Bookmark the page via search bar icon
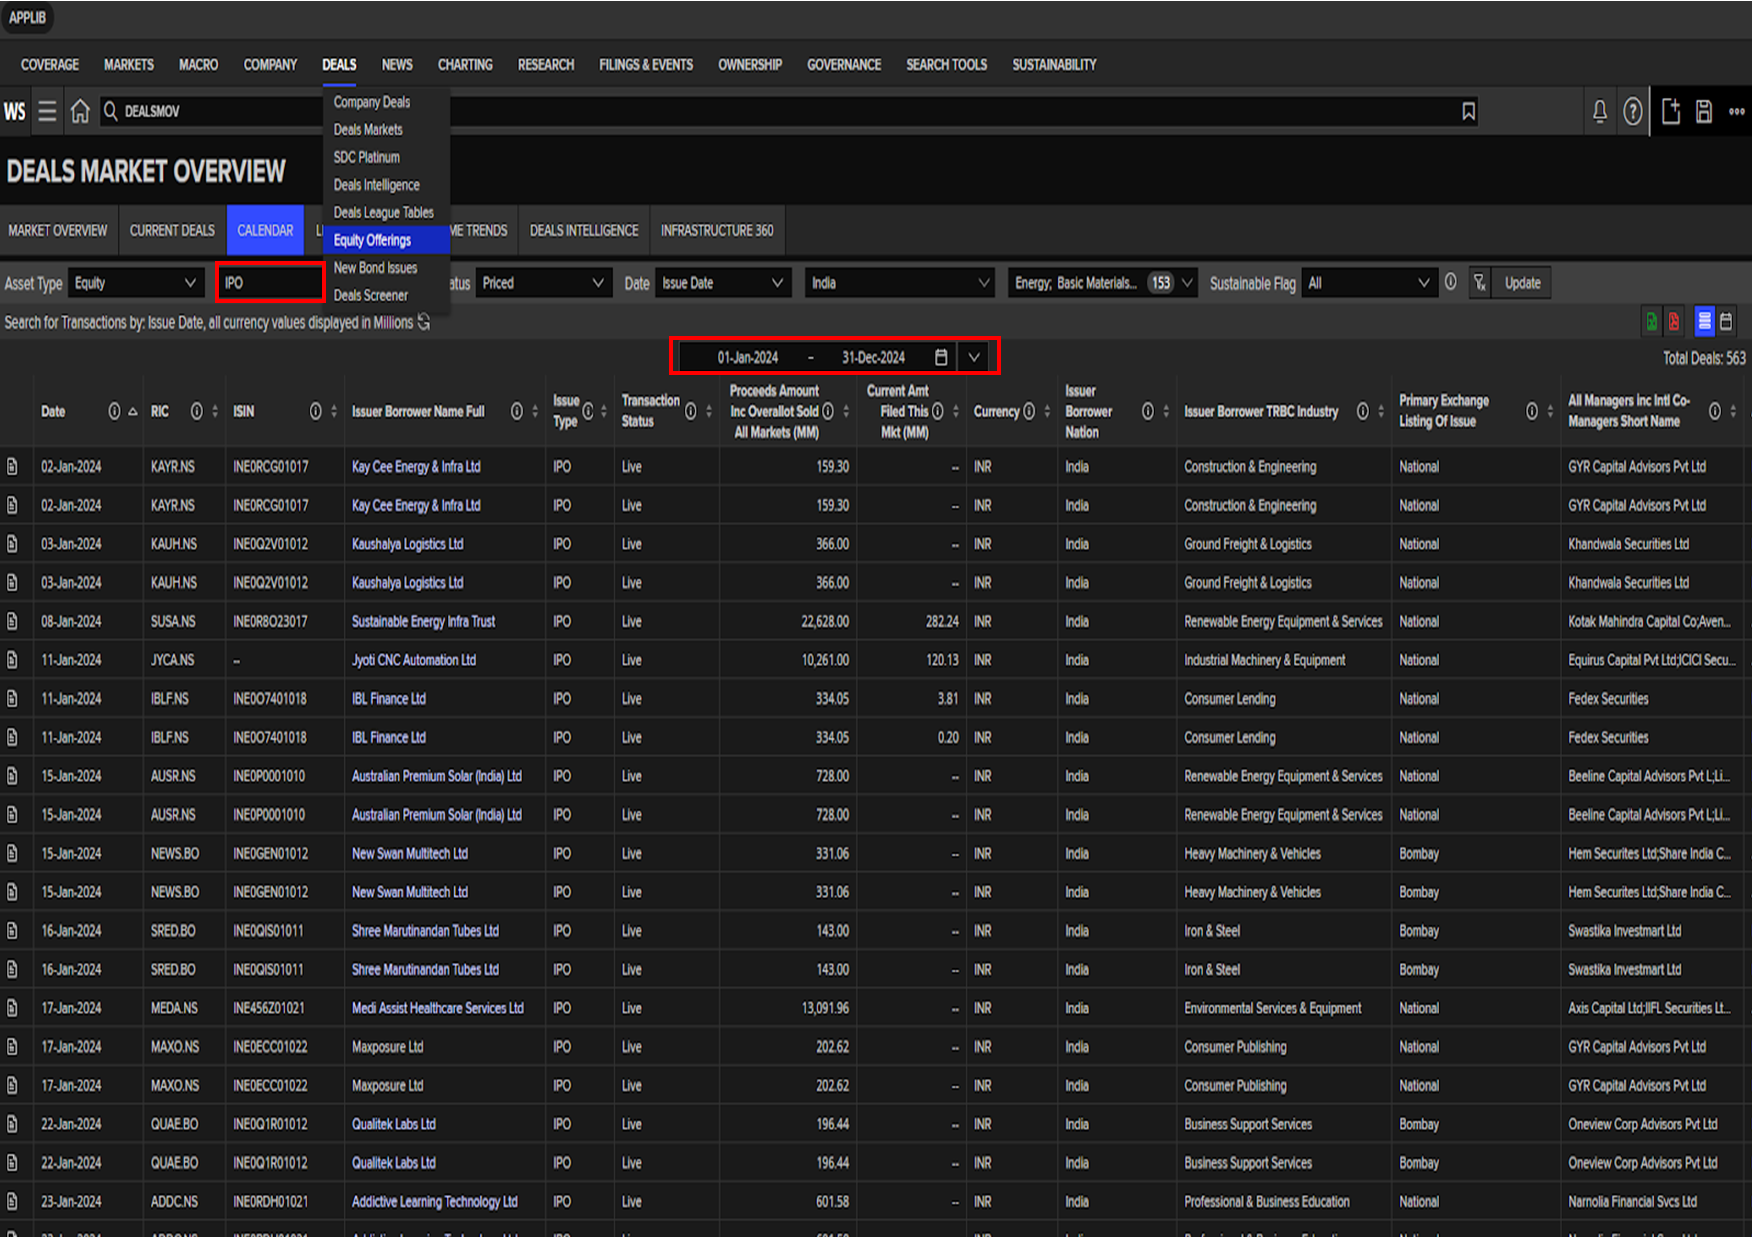Viewport: 1754px width, 1240px height. pos(1468,111)
